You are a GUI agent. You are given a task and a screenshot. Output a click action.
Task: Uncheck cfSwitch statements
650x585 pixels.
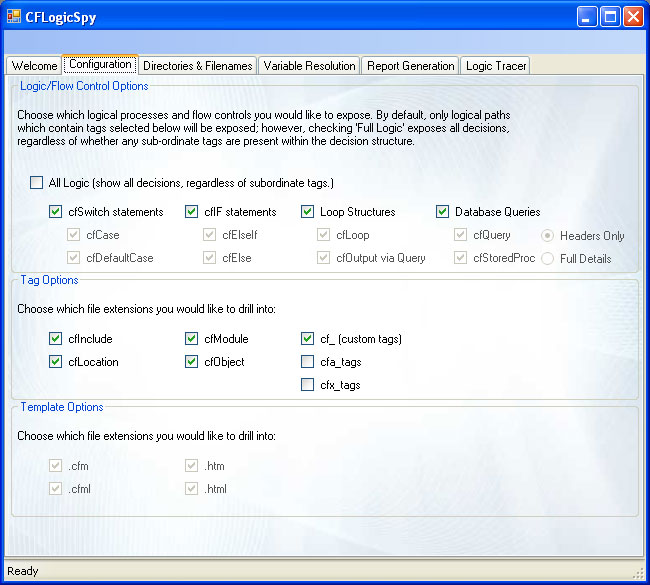56,211
